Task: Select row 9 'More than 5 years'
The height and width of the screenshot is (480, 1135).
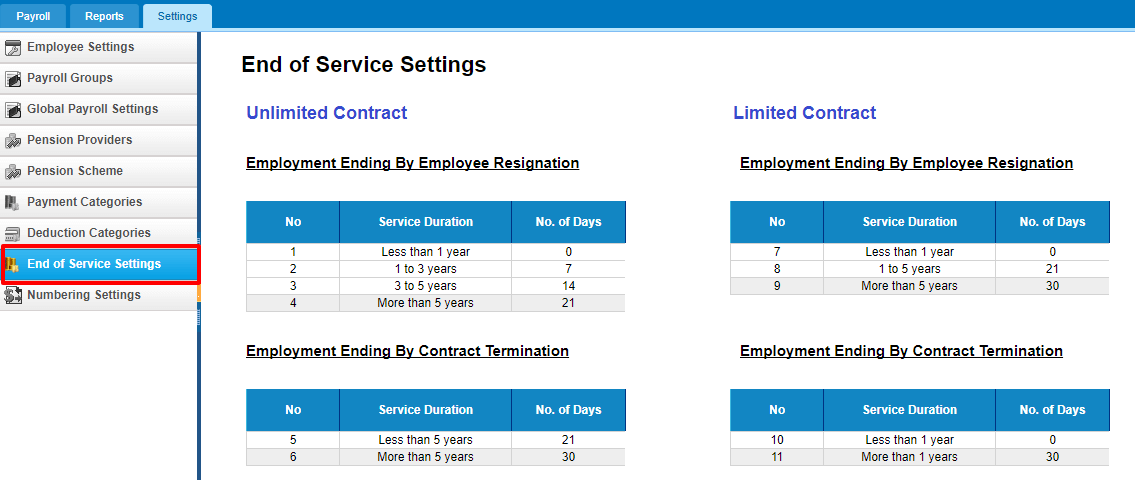Action: [919, 286]
